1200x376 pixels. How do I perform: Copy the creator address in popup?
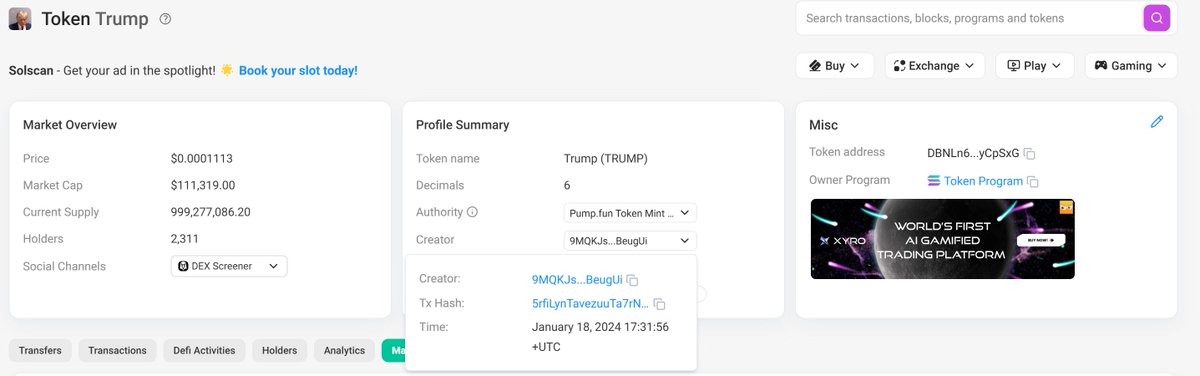(x=632, y=280)
